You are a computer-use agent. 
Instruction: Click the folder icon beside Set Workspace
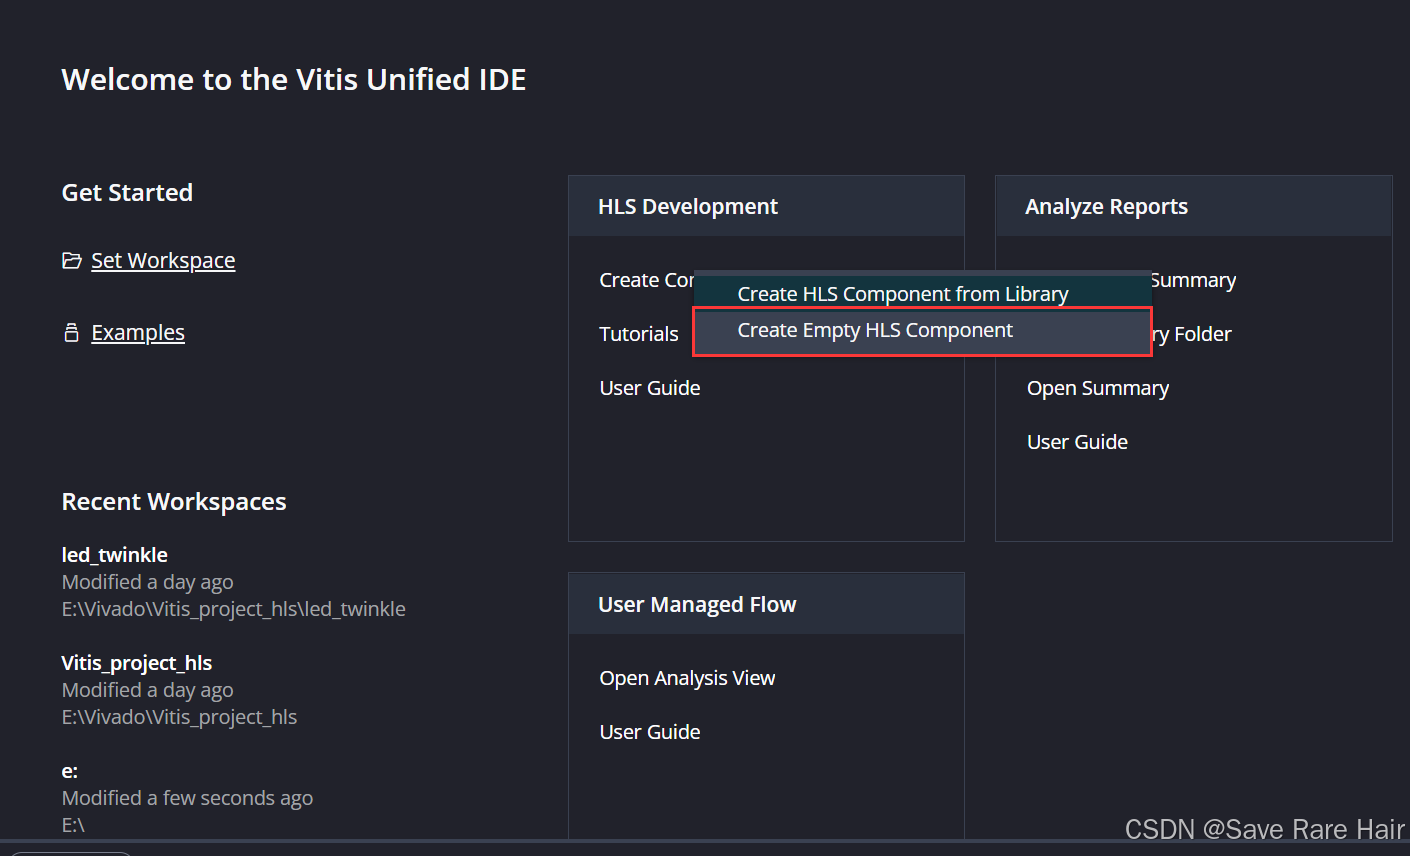pyautogui.click(x=71, y=261)
